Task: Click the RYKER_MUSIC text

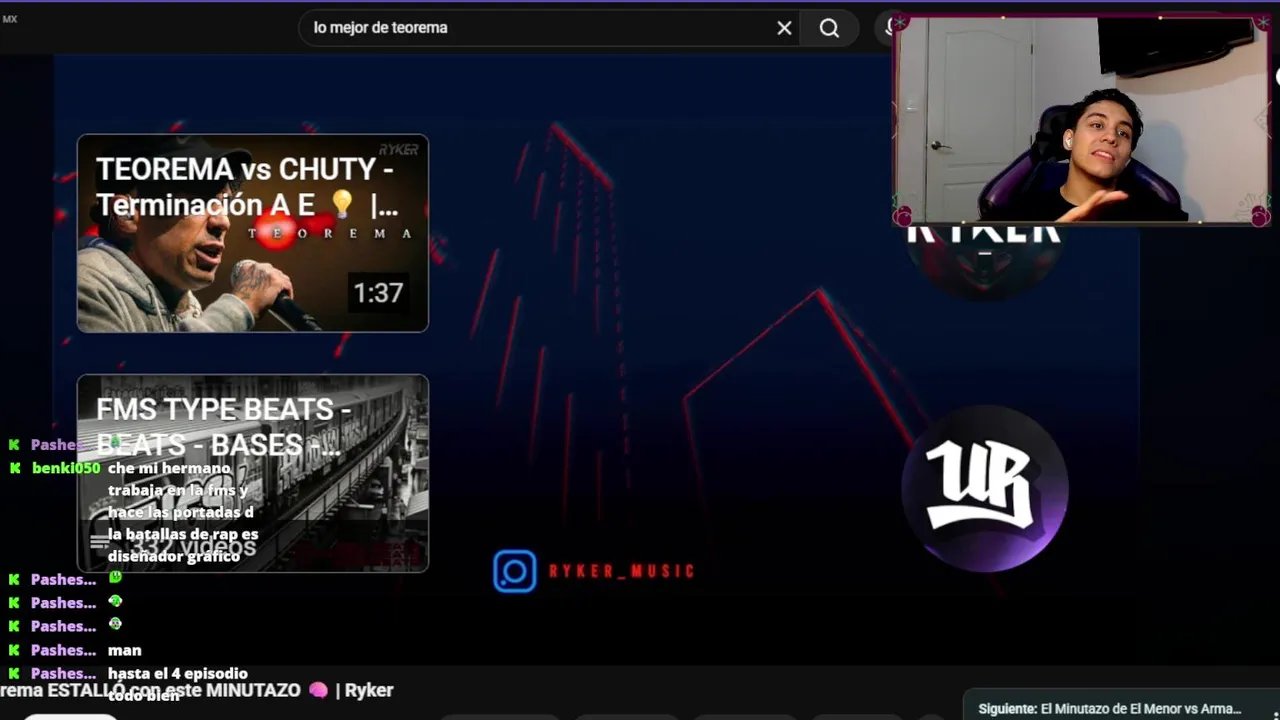Action: [x=621, y=571]
